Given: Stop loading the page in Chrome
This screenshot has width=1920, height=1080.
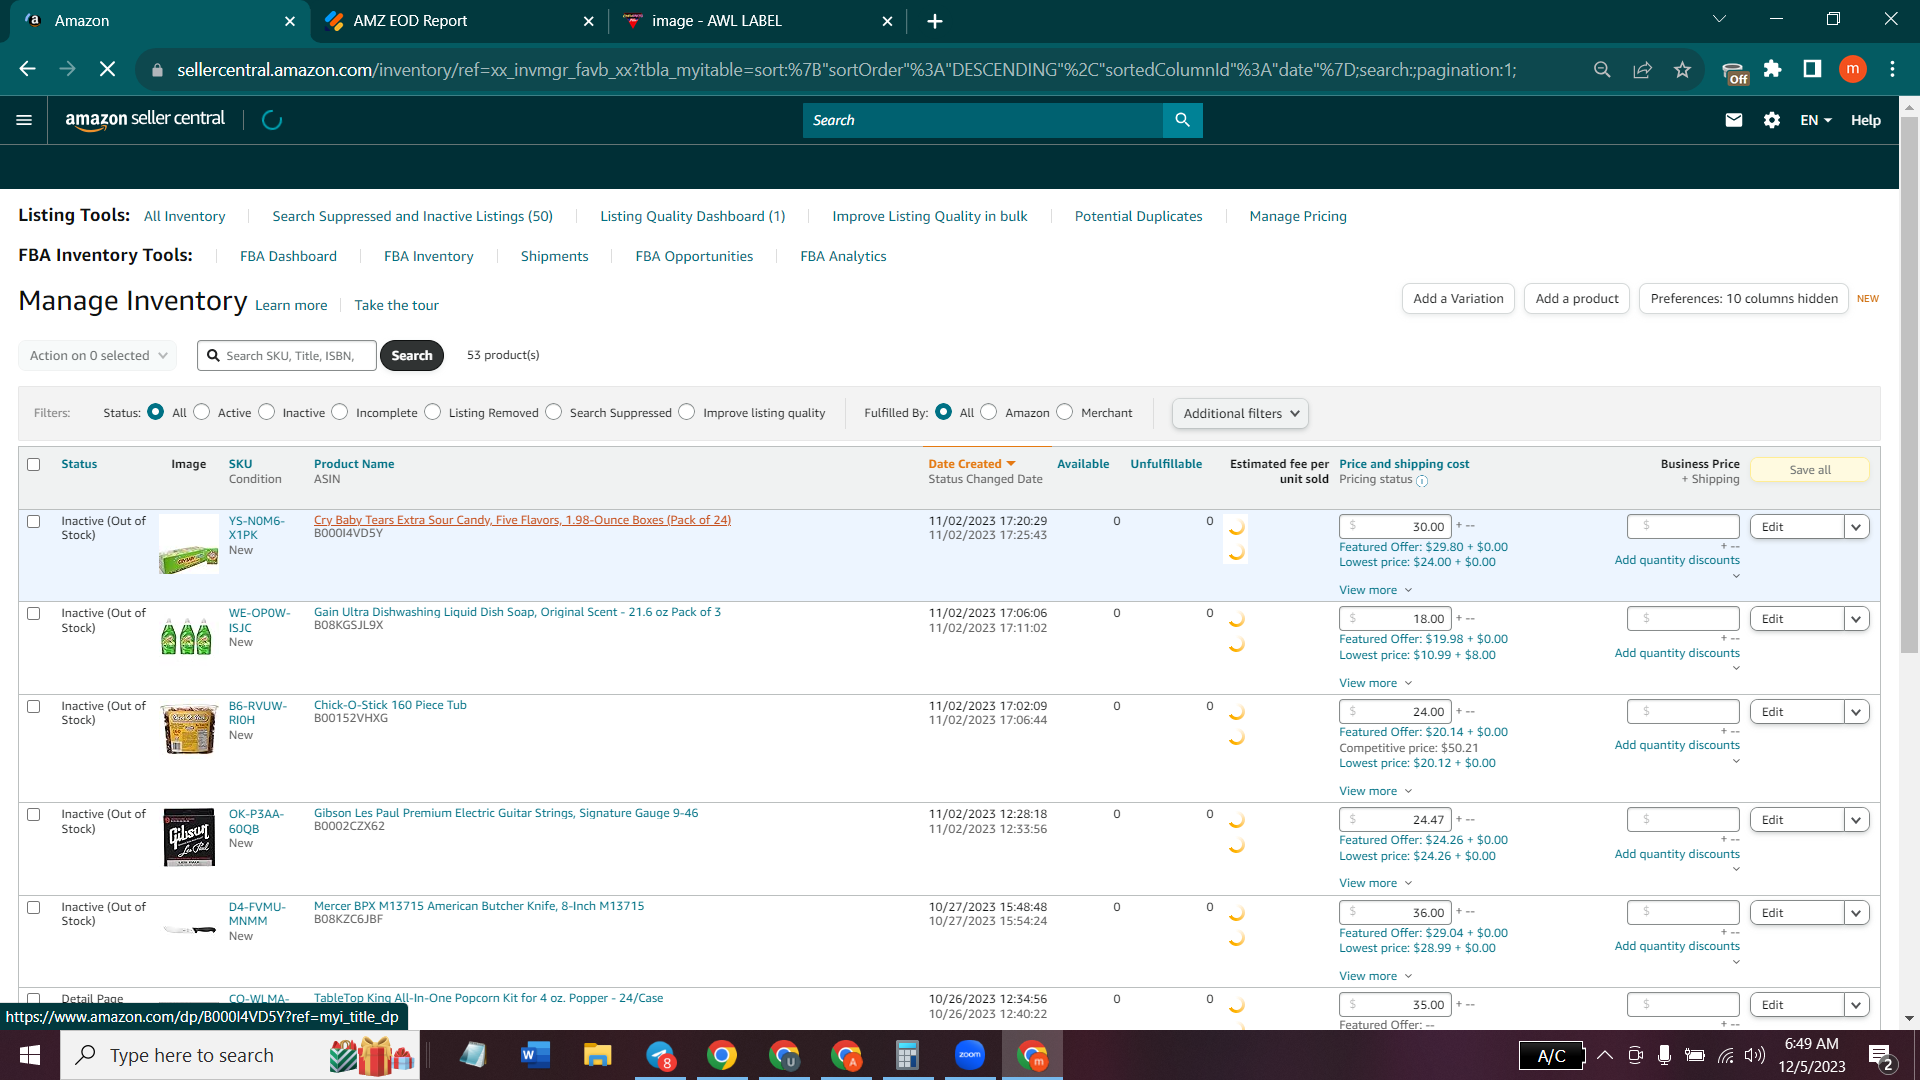Looking at the screenshot, I should 108,69.
